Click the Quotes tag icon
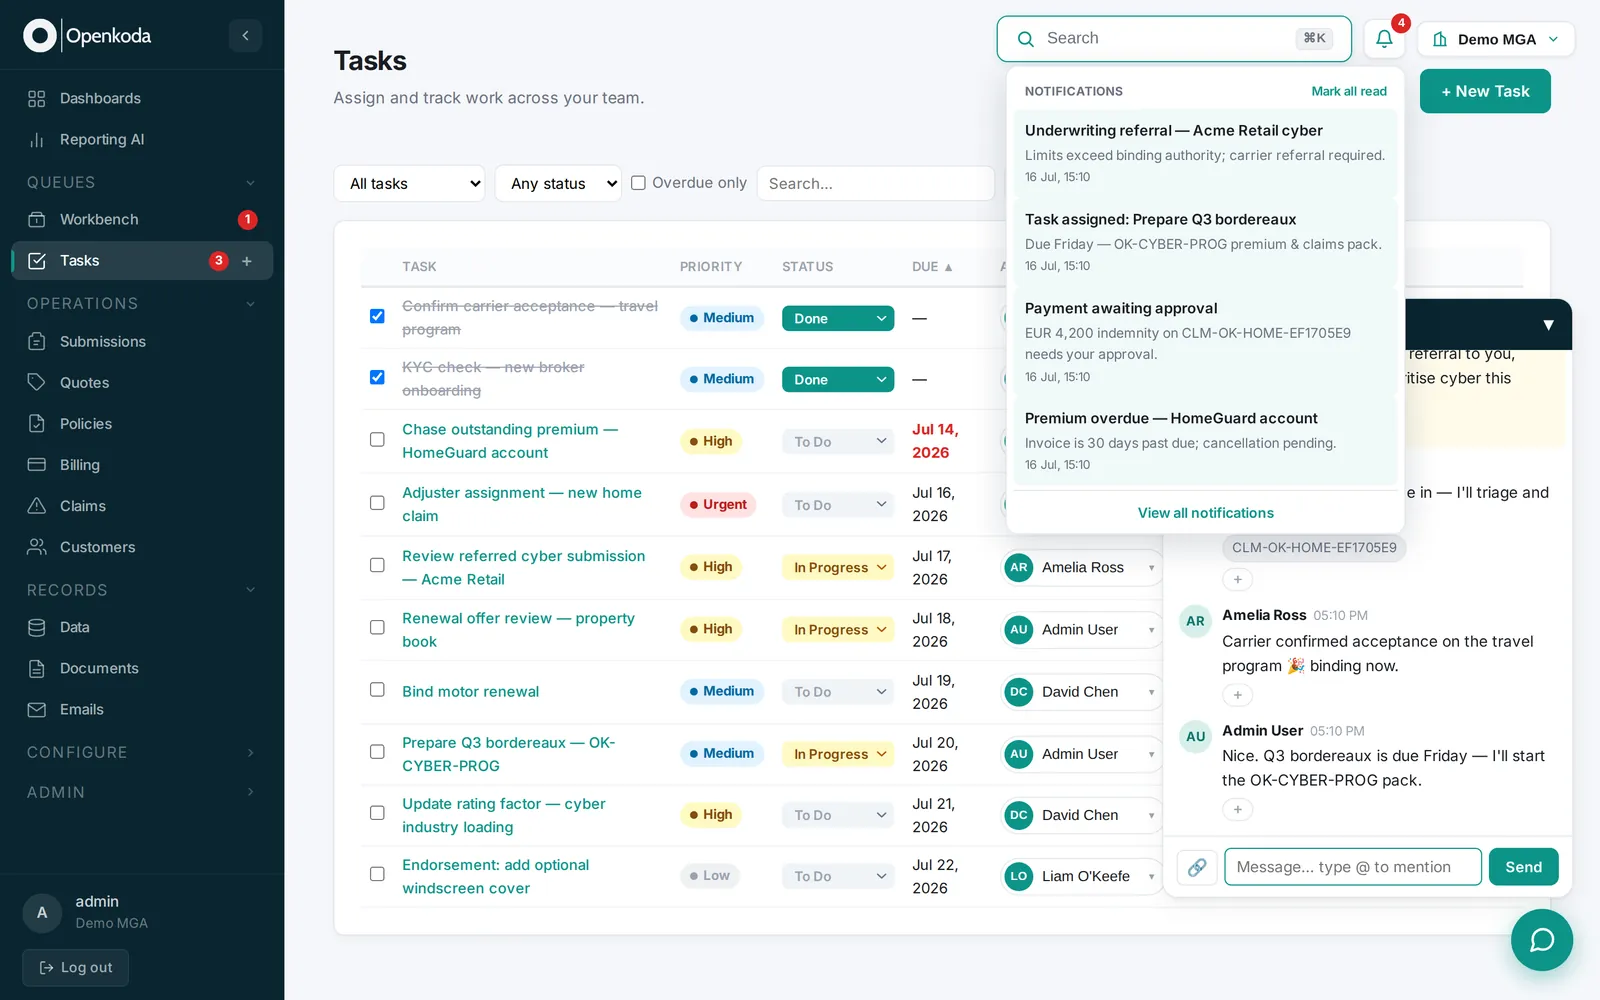Viewport: 1600px width, 1000px height. pos(37,383)
